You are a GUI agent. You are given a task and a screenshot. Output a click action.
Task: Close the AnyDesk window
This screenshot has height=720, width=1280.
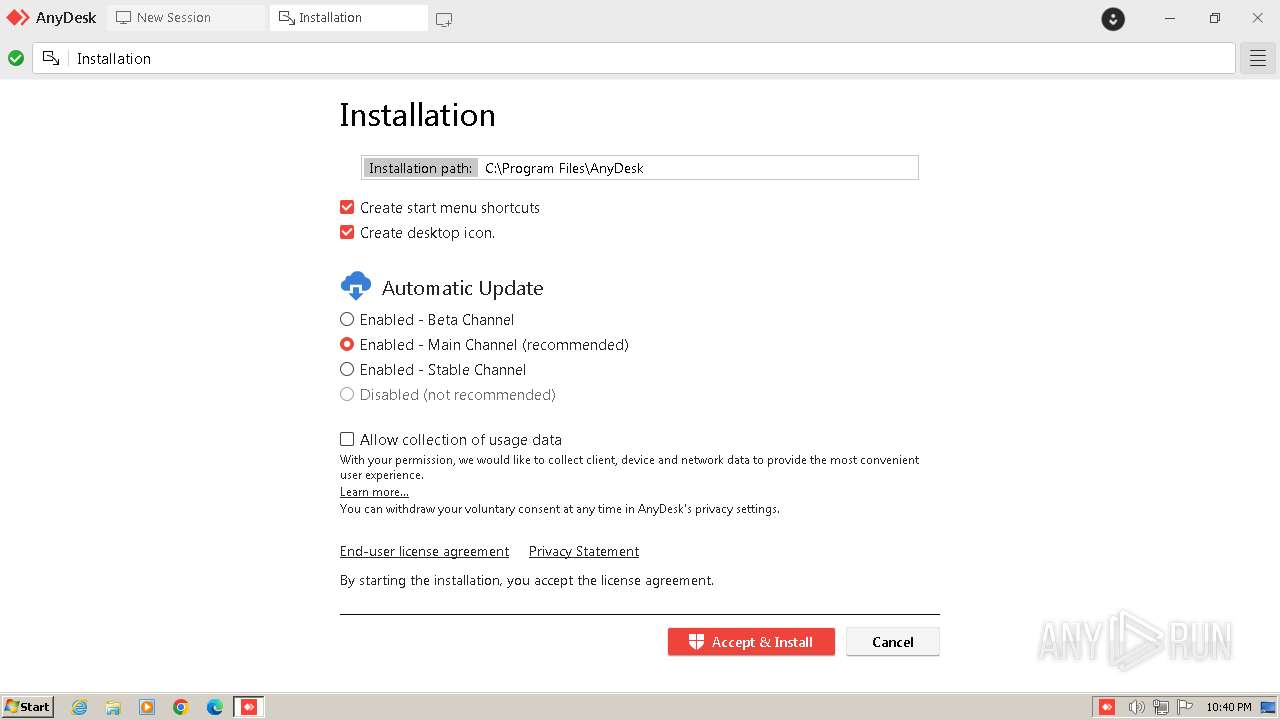(x=1258, y=18)
